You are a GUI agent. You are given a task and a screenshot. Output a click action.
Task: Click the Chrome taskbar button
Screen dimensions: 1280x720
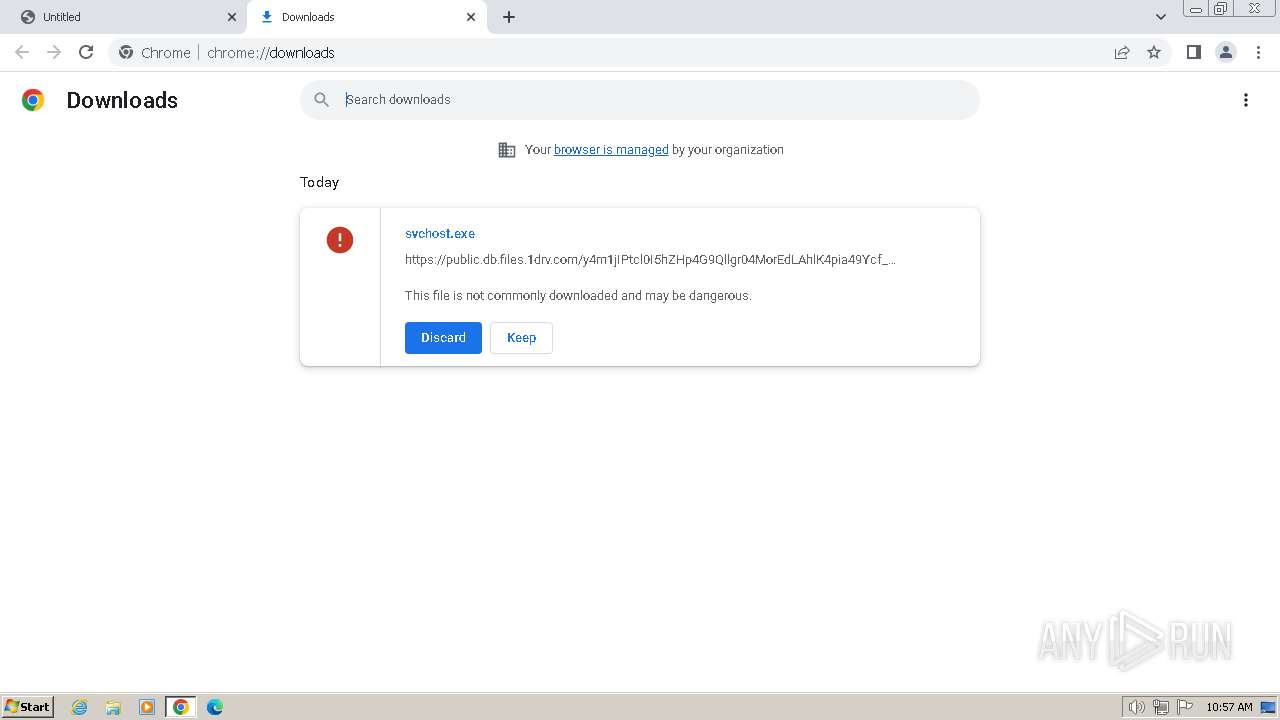tap(181, 707)
